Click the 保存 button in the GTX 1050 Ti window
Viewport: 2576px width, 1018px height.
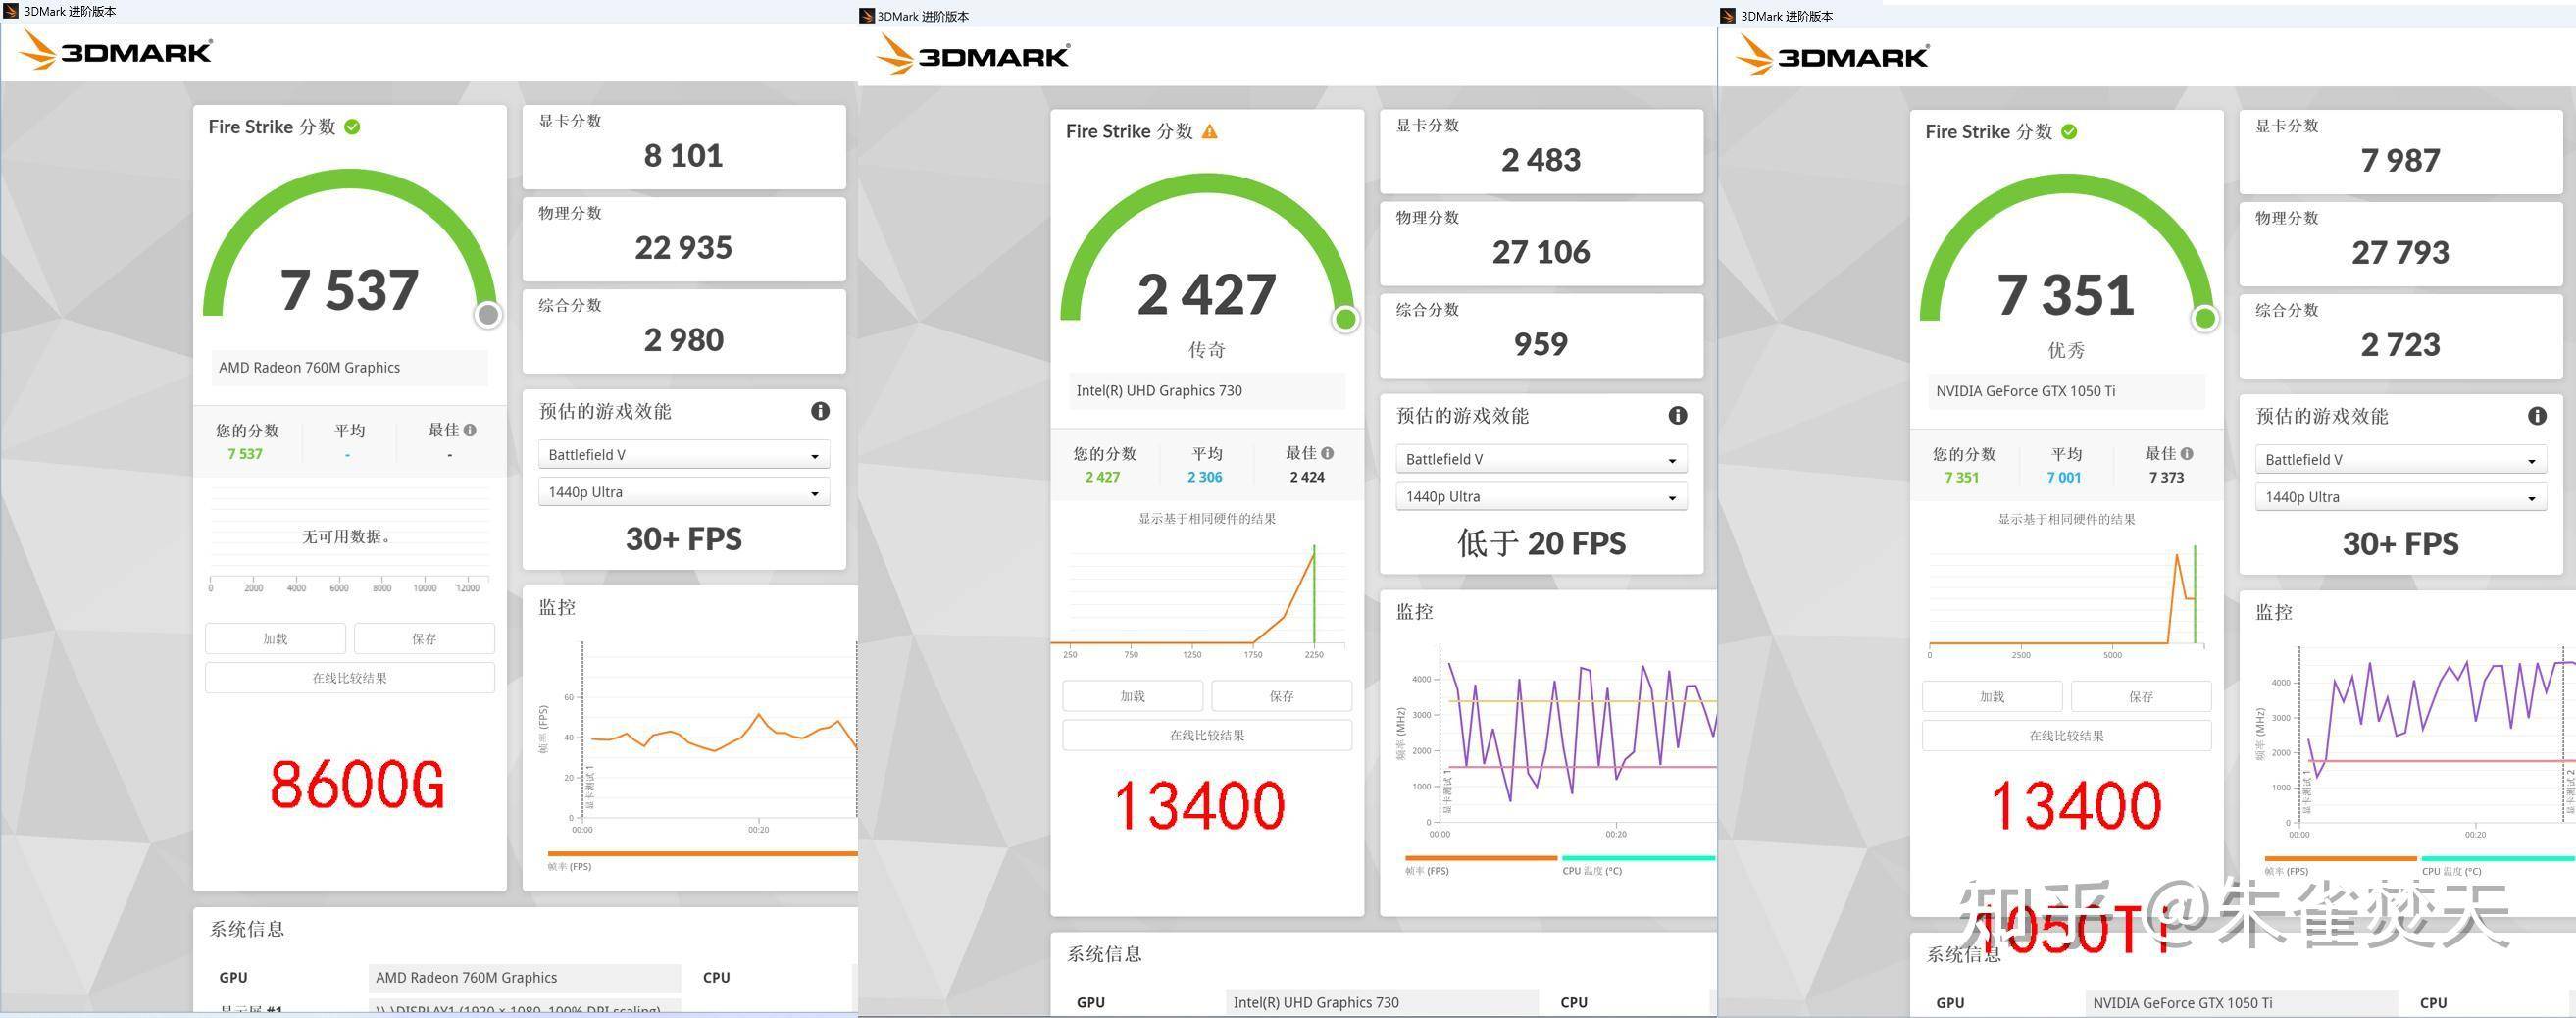[x=2141, y=696]
